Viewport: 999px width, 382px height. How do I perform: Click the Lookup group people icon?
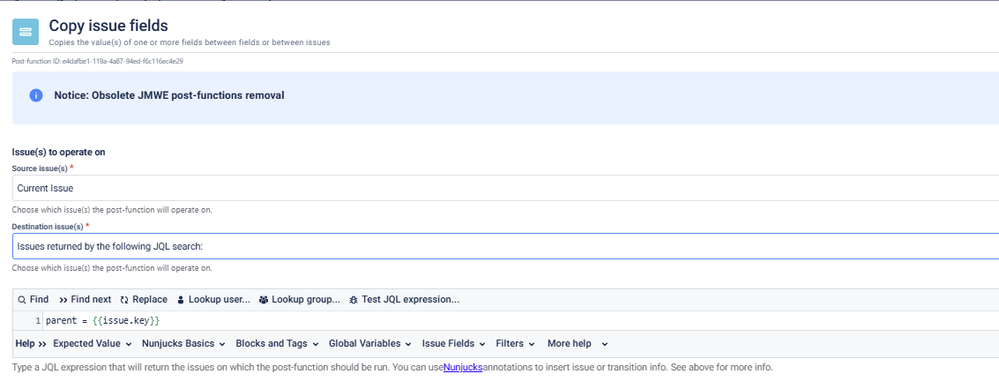[x=264, y=300]
